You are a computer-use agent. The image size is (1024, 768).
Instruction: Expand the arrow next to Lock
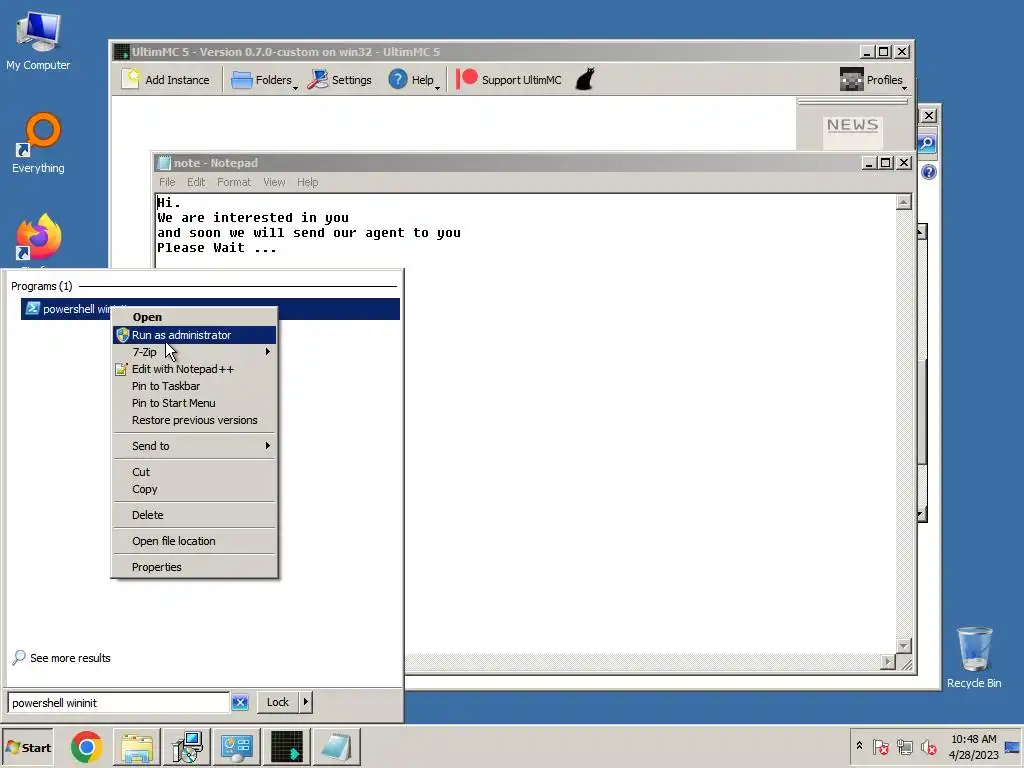point(306,702)
